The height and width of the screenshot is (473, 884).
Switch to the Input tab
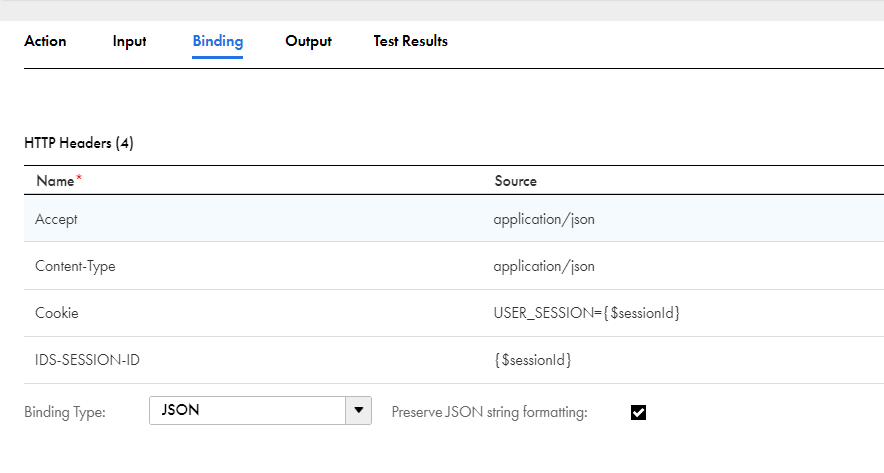coord(129,41)
